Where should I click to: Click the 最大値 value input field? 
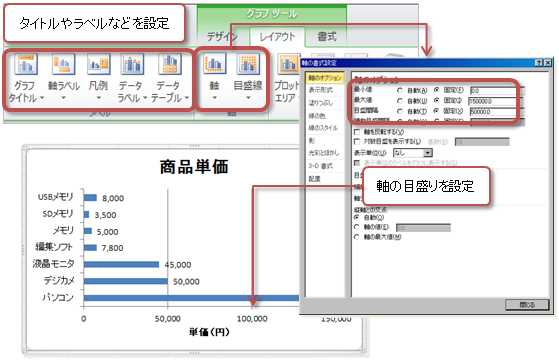(497, 101)
